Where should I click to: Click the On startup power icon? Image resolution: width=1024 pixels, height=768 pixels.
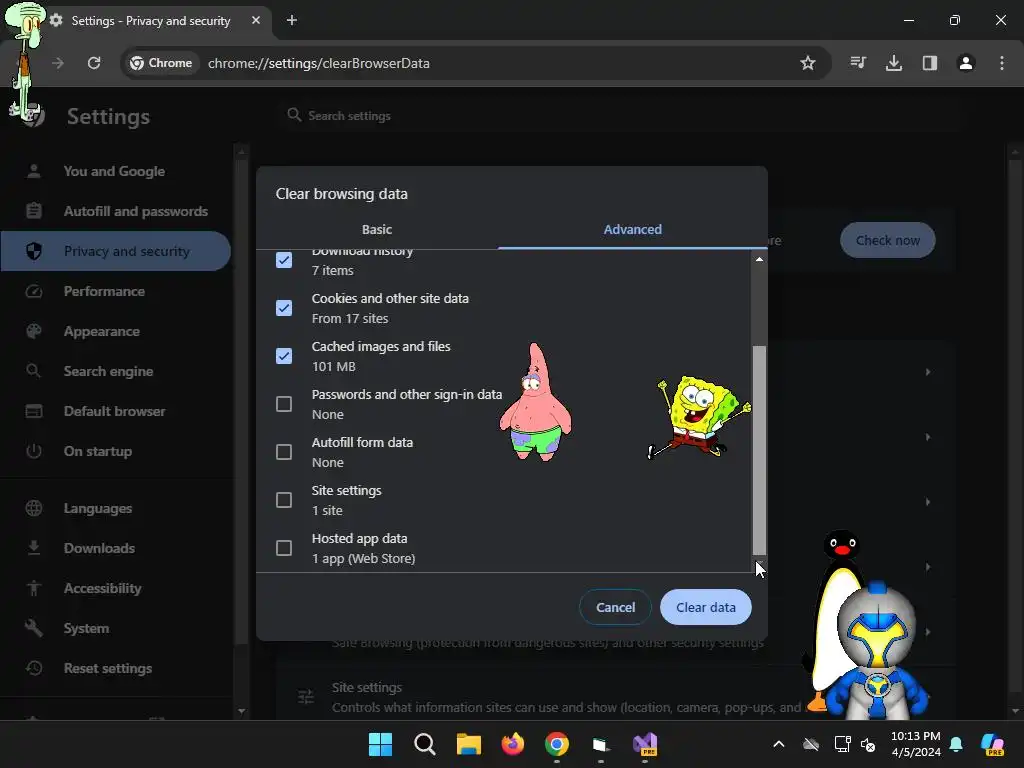(34, 451)
